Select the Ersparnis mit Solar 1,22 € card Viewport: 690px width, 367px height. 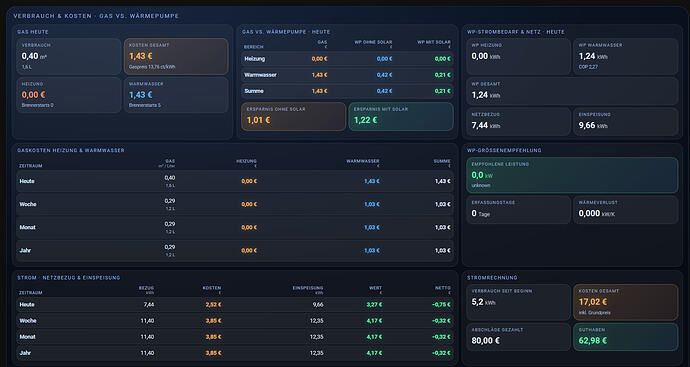tap(401, 117)
